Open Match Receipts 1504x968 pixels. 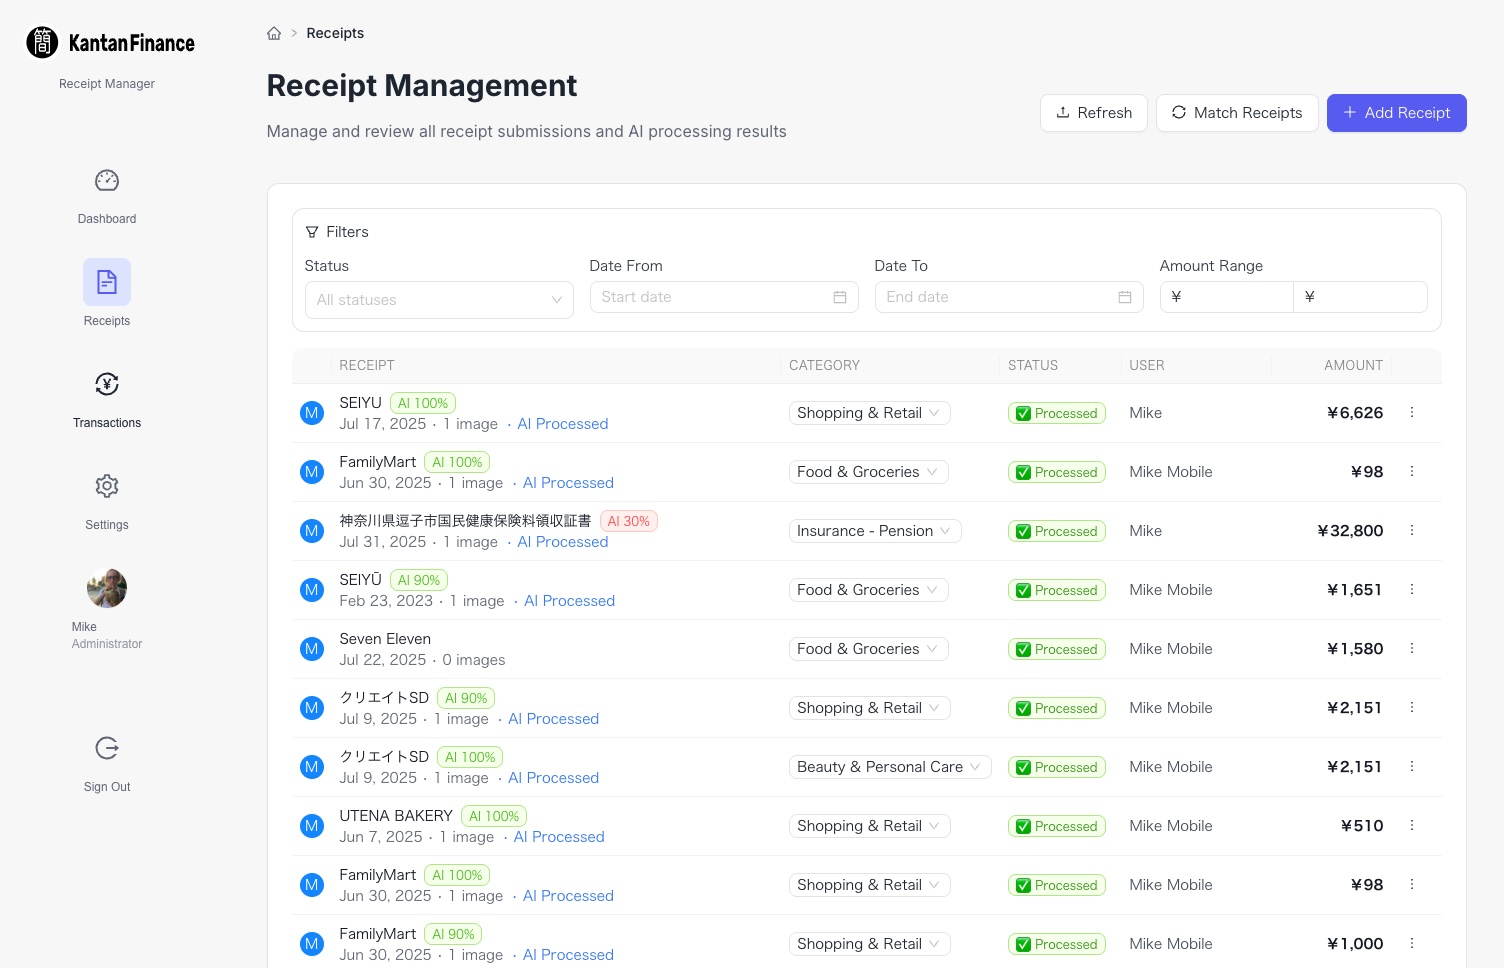[1237, 113]
